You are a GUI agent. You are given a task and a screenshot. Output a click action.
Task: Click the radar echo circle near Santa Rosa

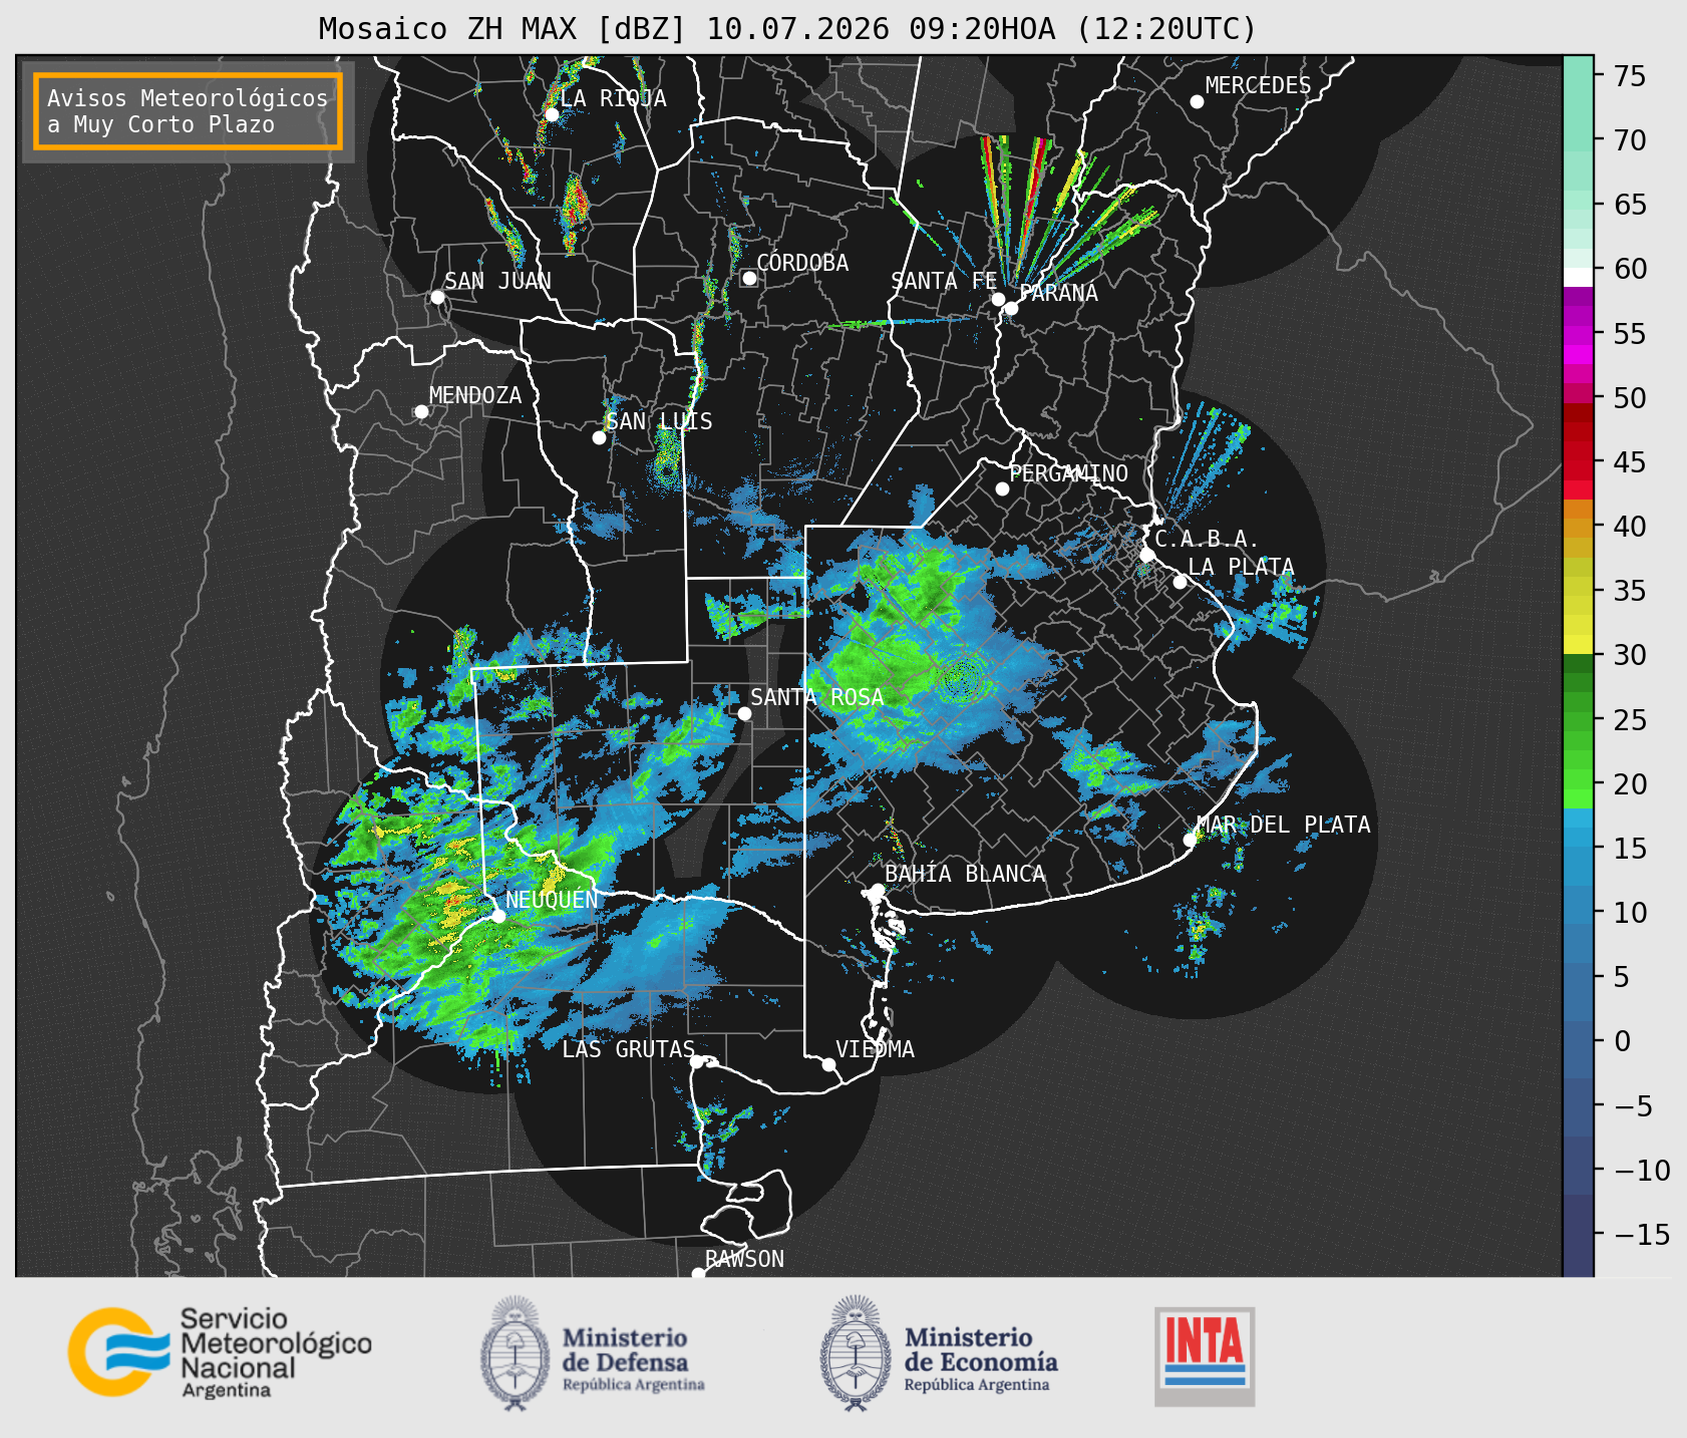point(961,683)
